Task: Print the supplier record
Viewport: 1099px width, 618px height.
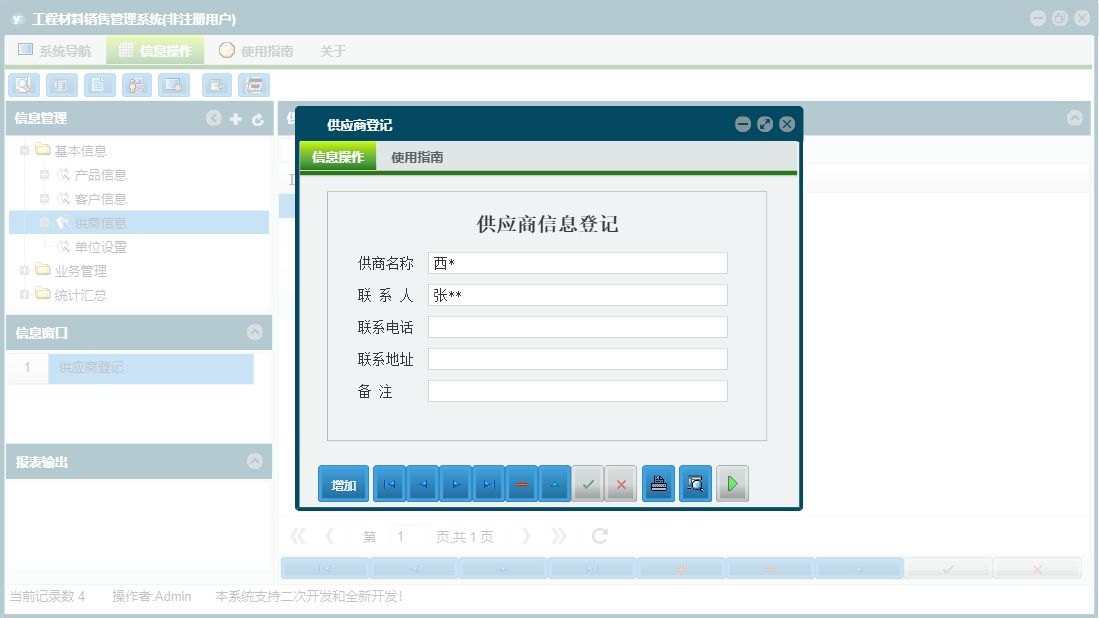Action: click(659, 483)
